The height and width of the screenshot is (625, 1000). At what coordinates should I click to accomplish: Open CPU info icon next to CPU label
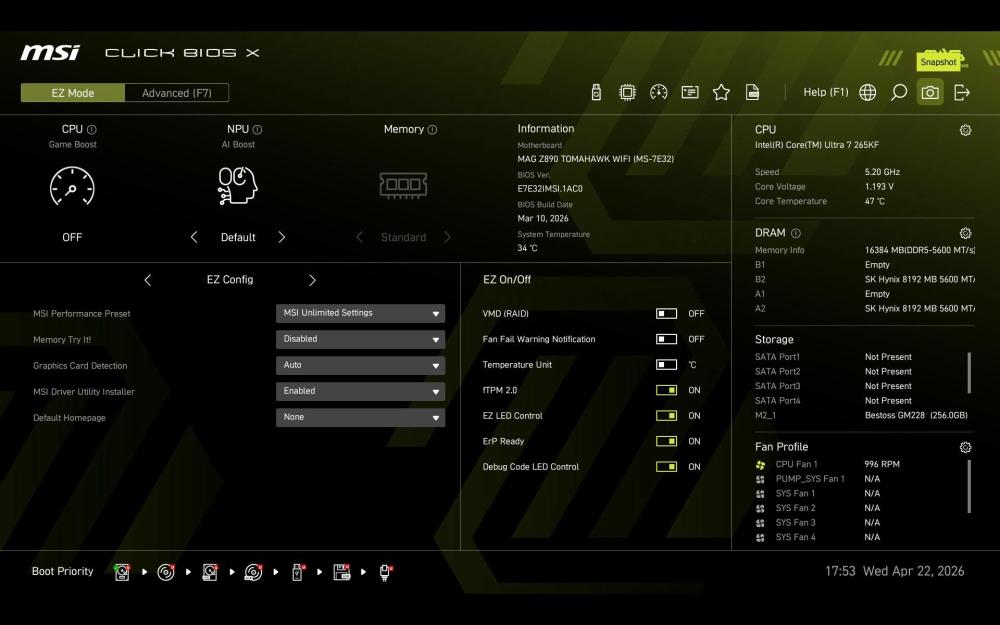coord(91,129)
